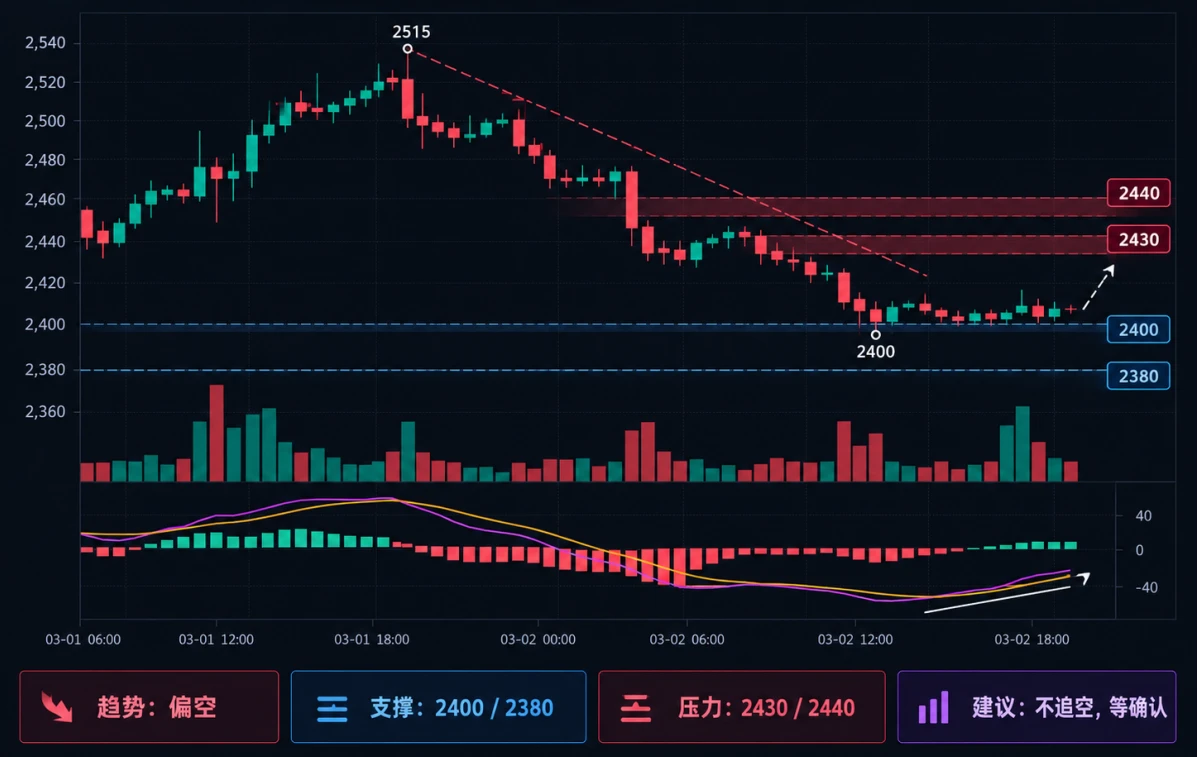Image resolution: width=1202 pixels, height=757 pixels.
Task: Click the 0 tick on the MACD axis
Action: click(1139, 550)
